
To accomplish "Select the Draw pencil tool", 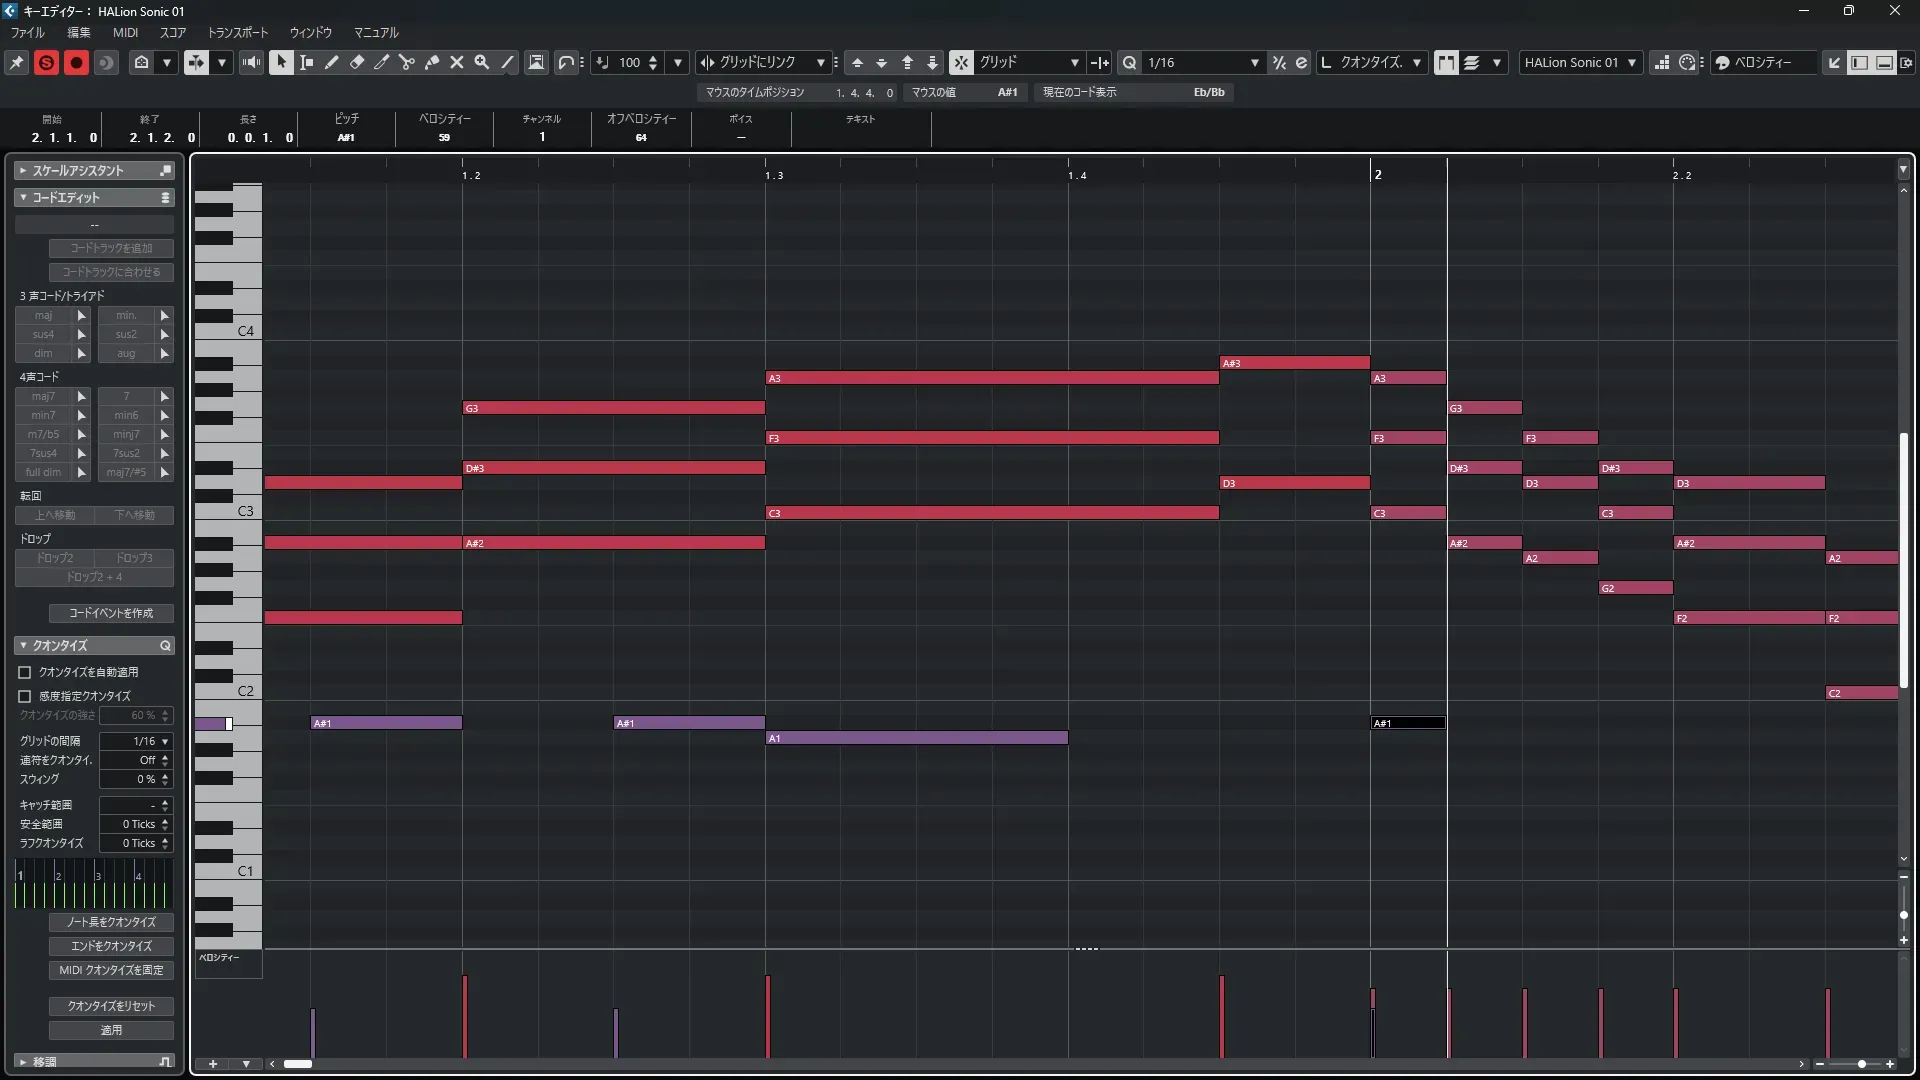I will tap(332, 62).
